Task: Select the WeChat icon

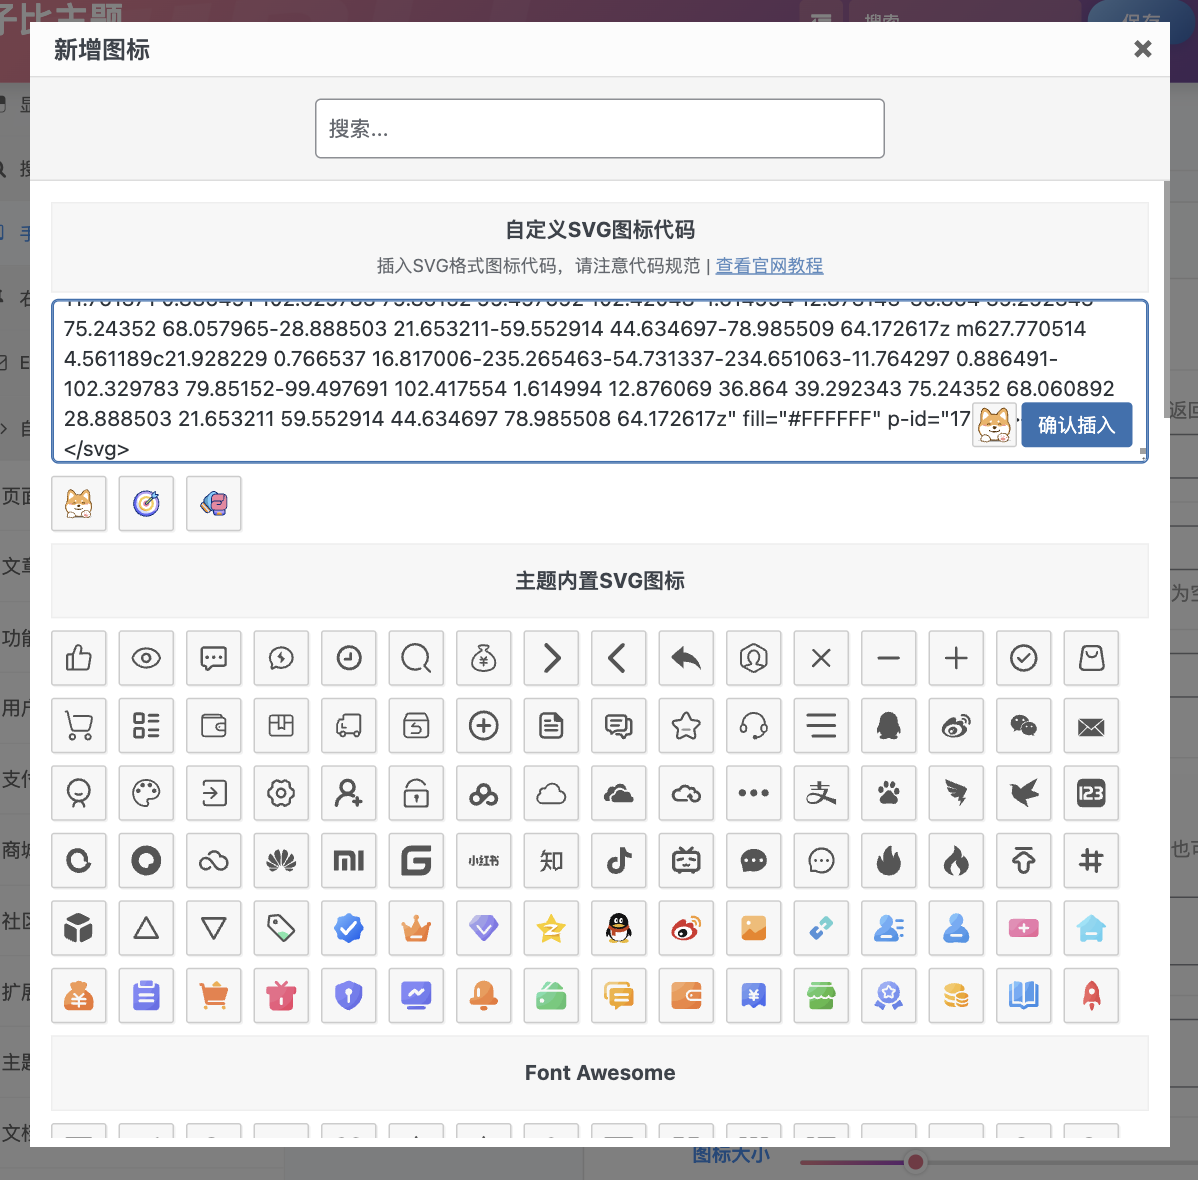Action: pyautogui.click(x=1024, y=726)
